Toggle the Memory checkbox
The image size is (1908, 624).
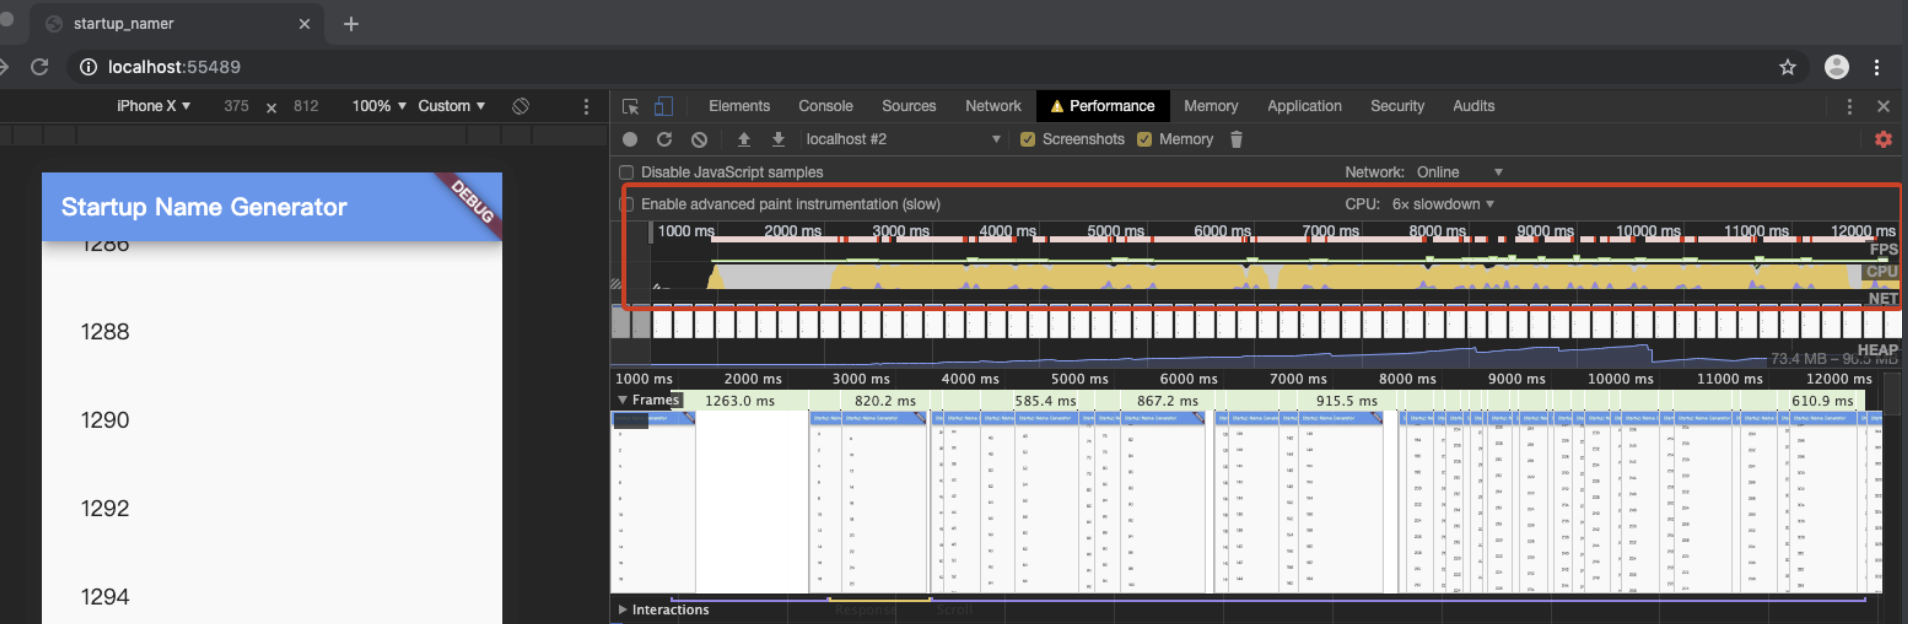point(1144,139)
